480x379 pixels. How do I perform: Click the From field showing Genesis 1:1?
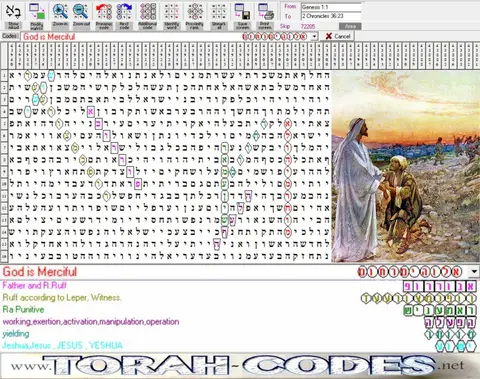(x=331, y=7)
